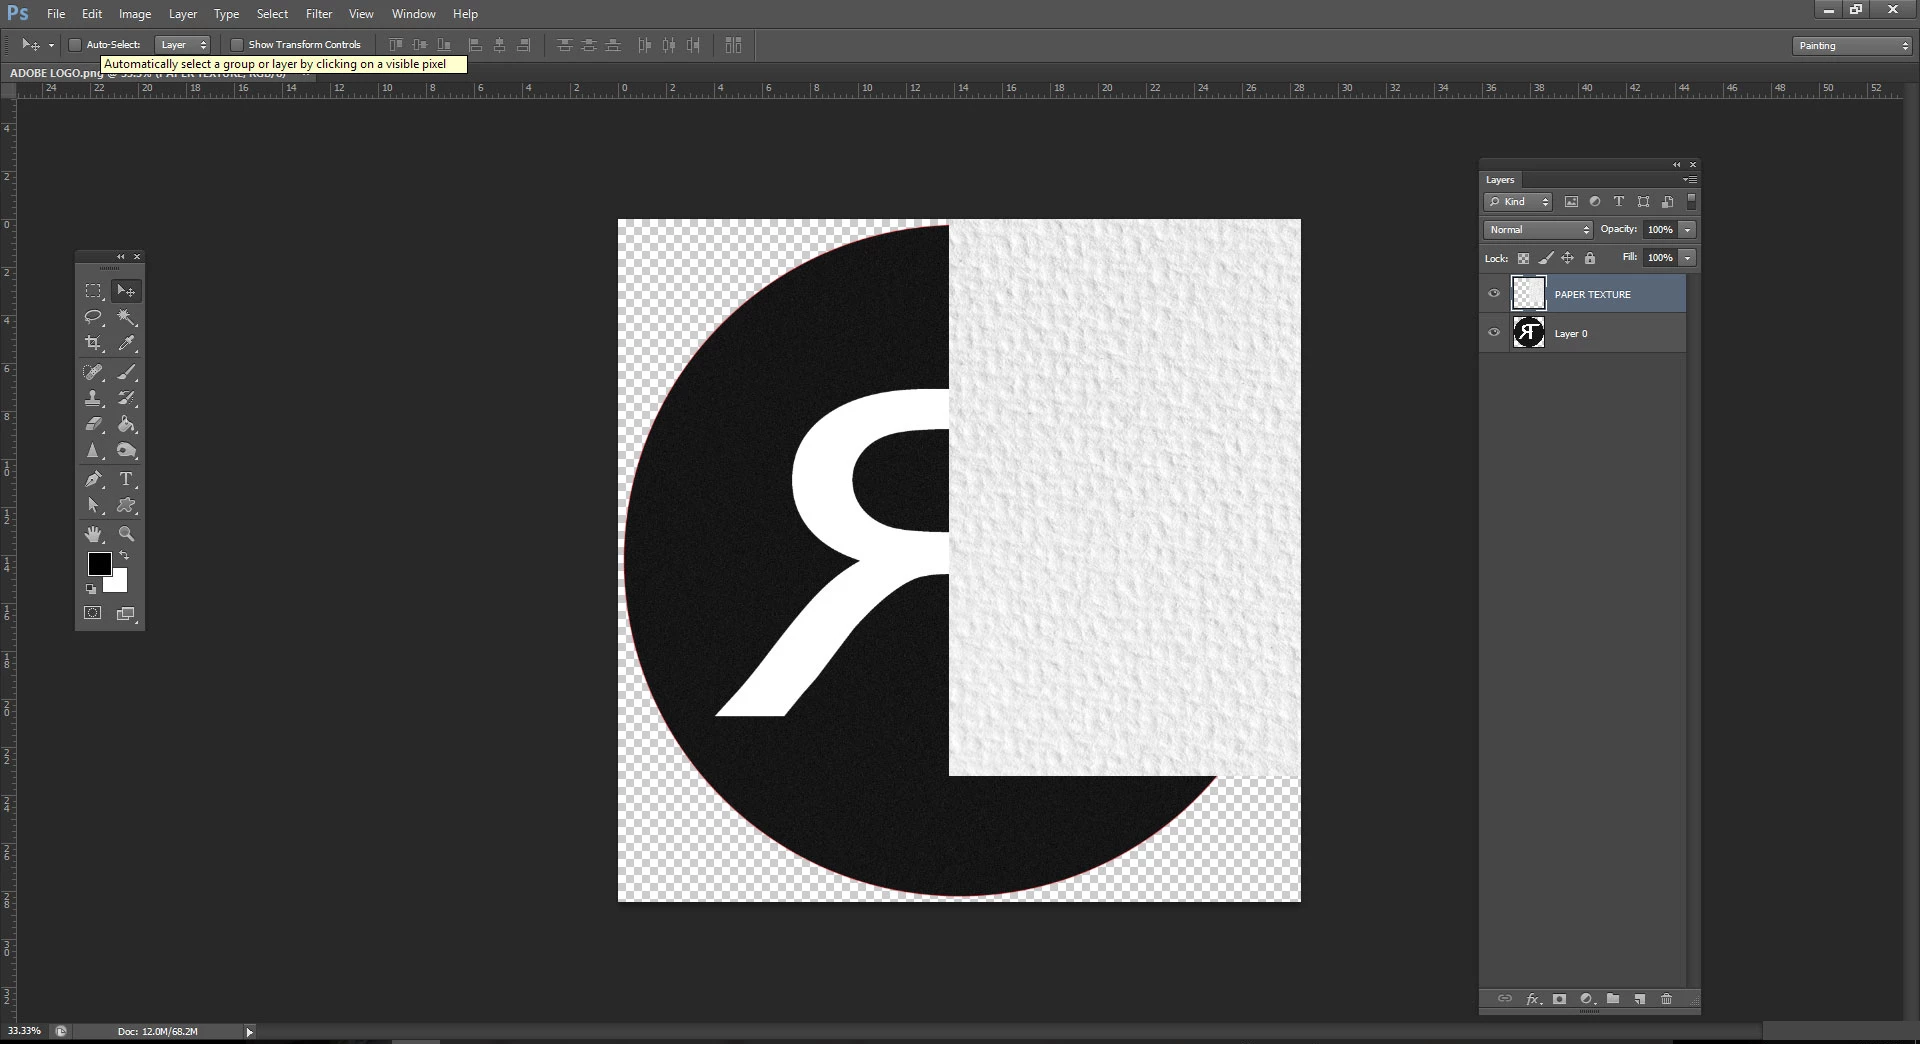The image size is (1920, 1044).
Task: Create a new group folder
Action: pyautogui.click(x=1613, y=999)
